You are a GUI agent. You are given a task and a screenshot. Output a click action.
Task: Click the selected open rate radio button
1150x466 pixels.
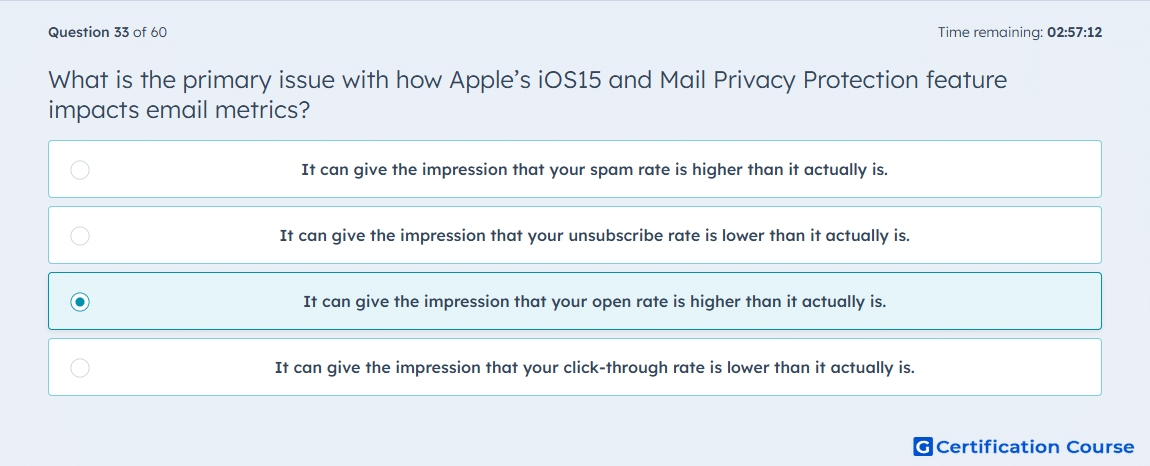pyautogui.click(x=80, y=302)
